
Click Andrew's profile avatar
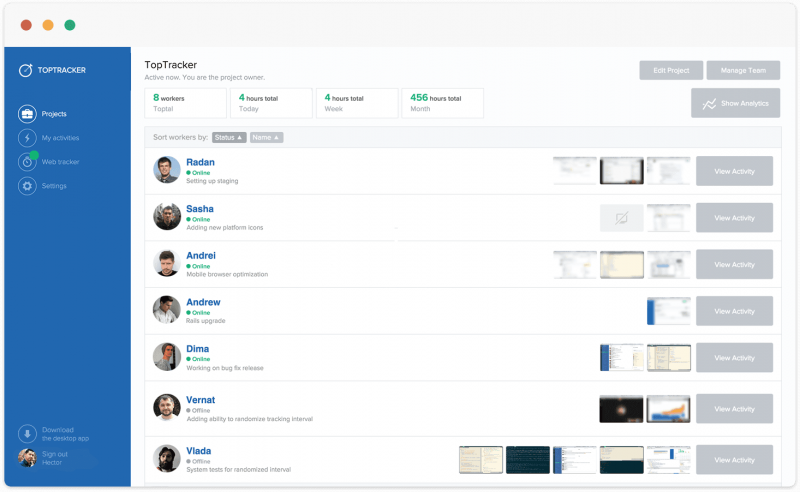(x=167, y=310)
